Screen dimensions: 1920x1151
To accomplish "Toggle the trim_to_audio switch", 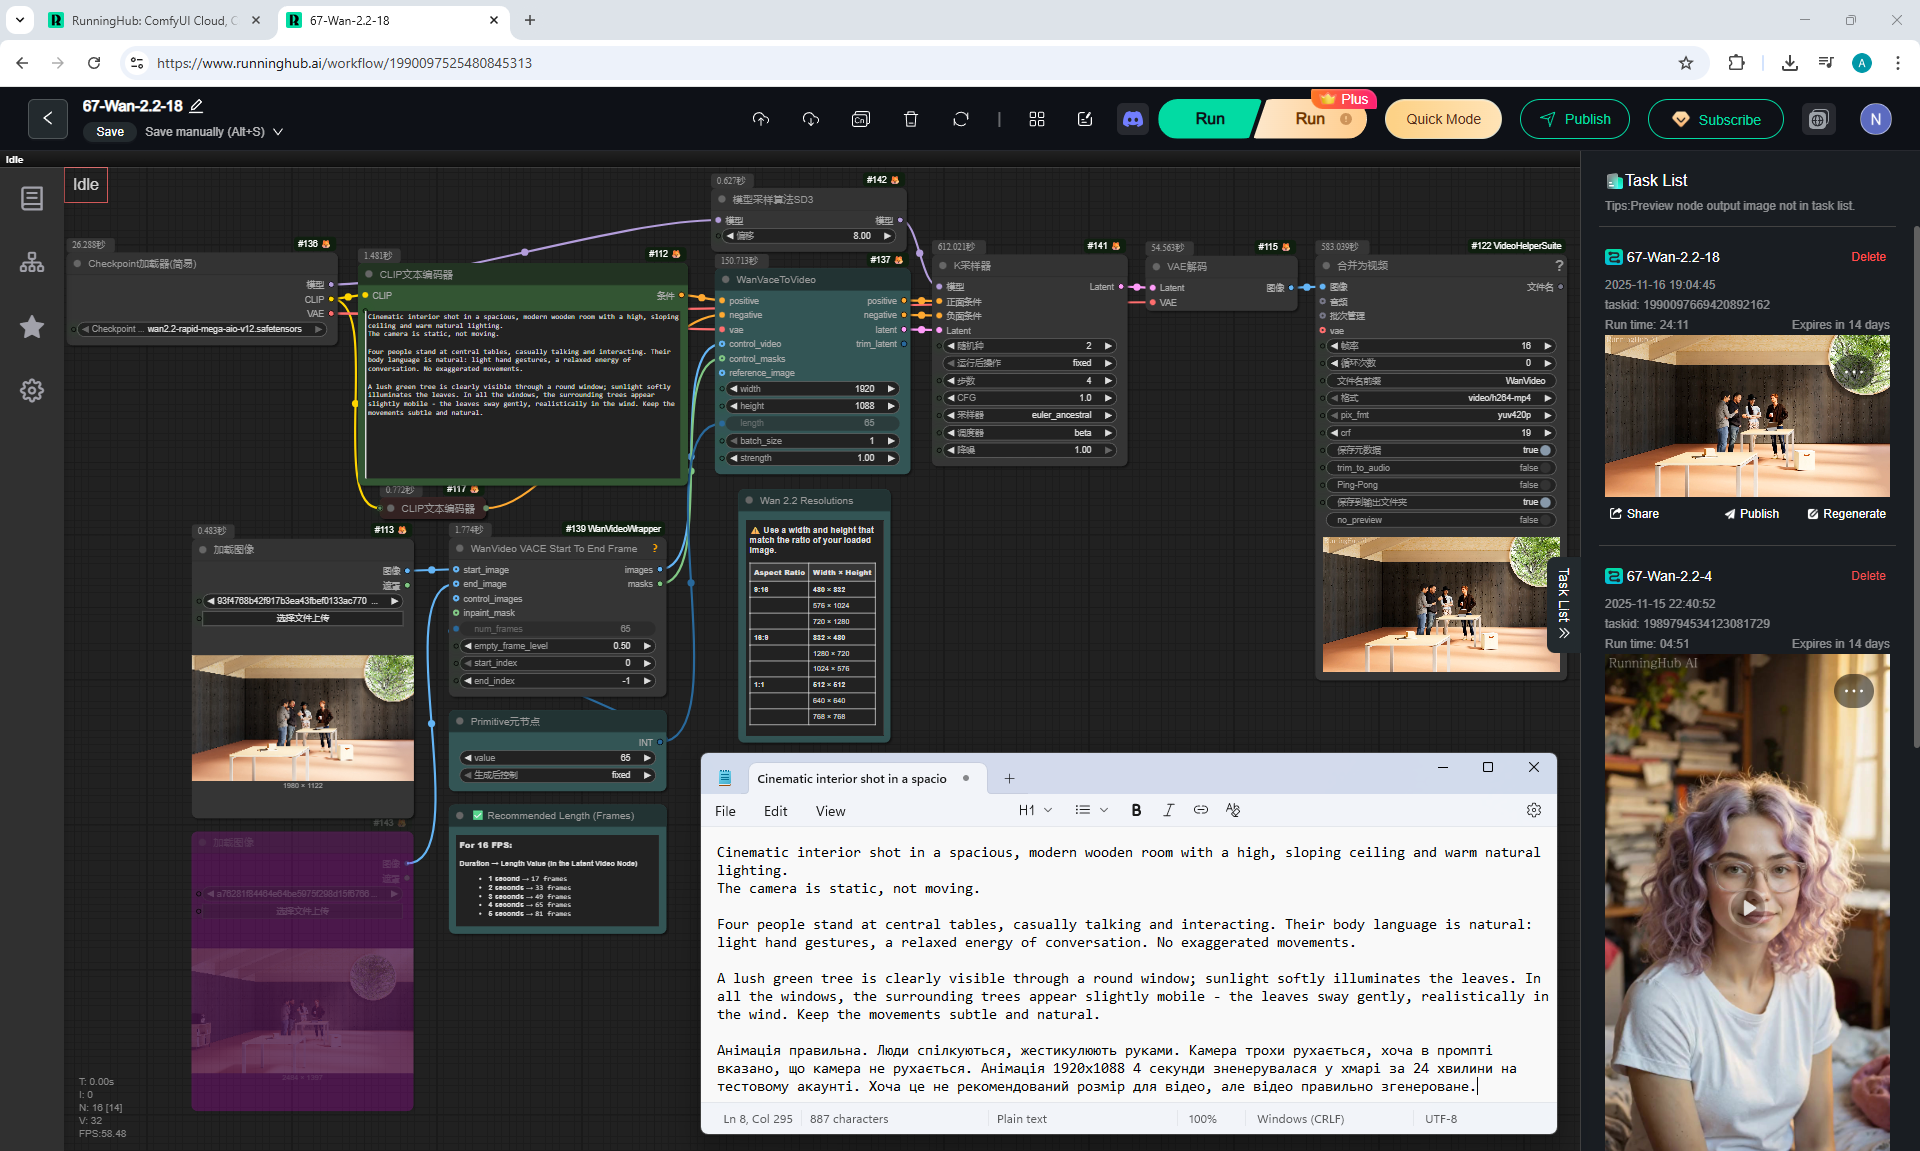I will coord(1546,468).
